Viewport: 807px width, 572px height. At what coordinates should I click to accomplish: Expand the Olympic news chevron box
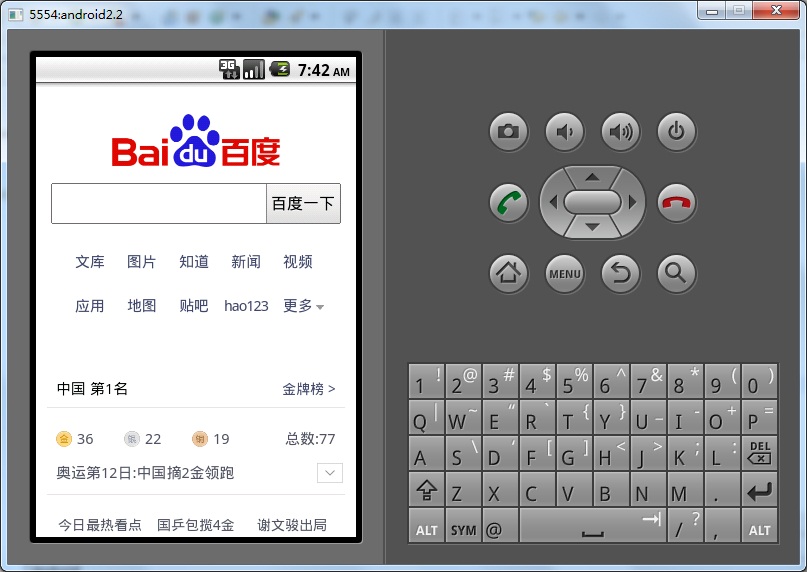pyautogui.click(x=330, y=473)
